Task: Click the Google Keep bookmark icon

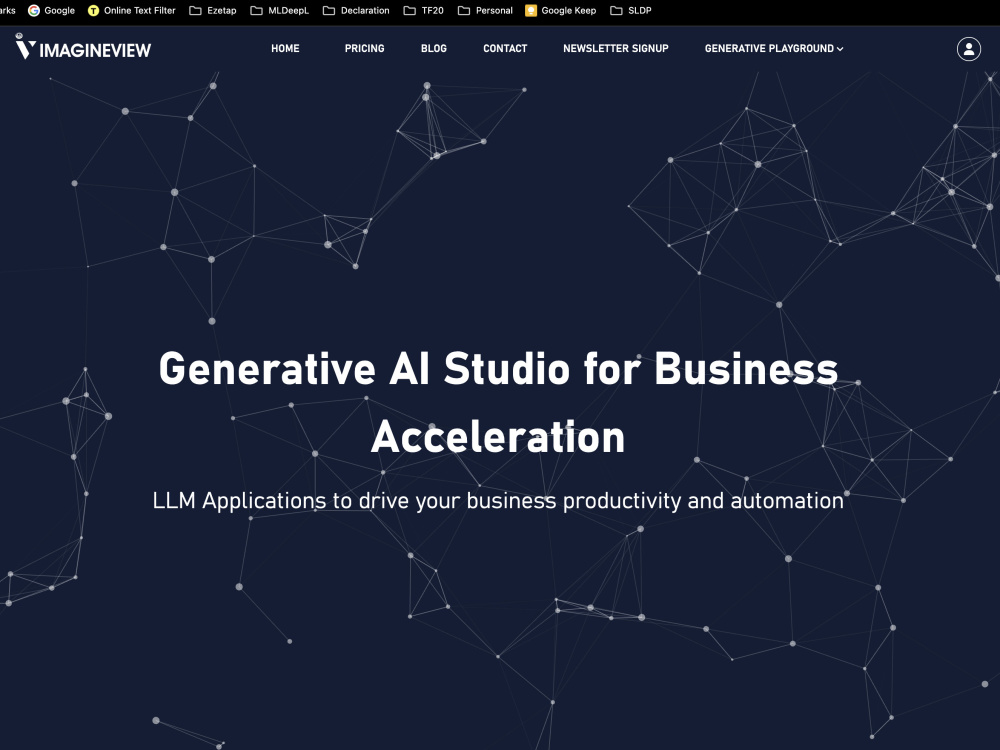Action: point(531,10)
